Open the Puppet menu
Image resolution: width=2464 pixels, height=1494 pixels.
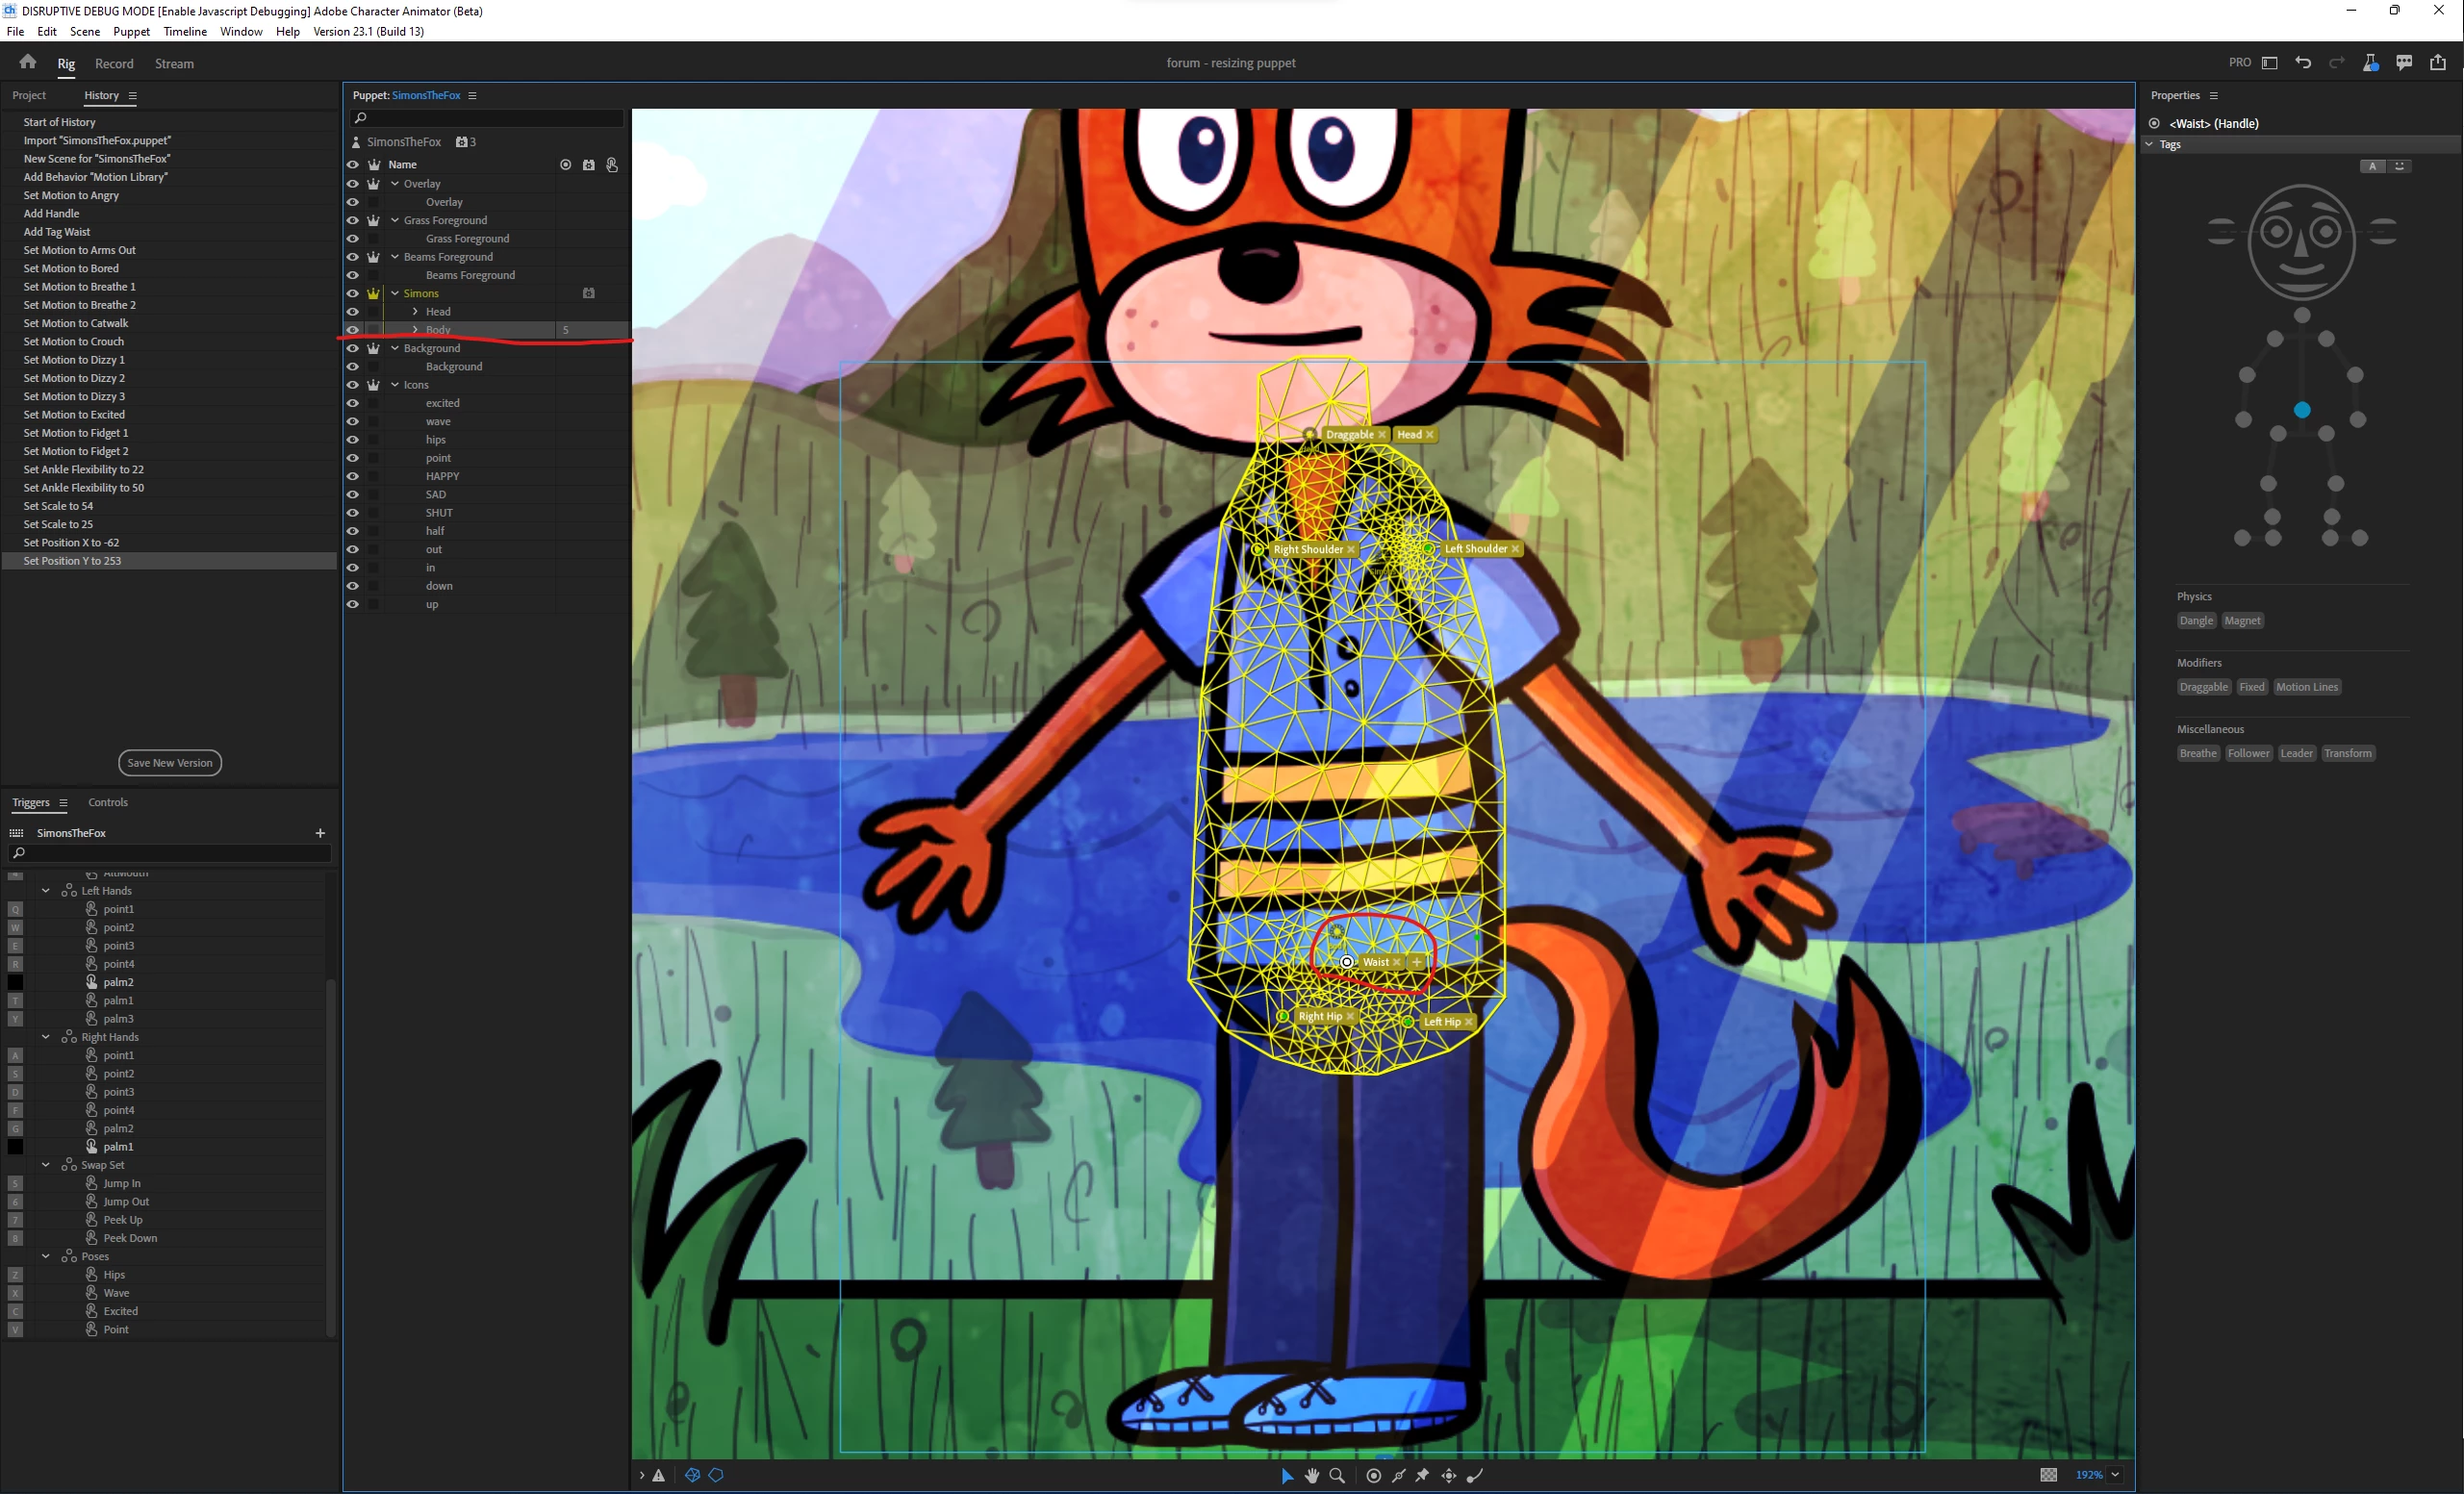pos(131,31)
